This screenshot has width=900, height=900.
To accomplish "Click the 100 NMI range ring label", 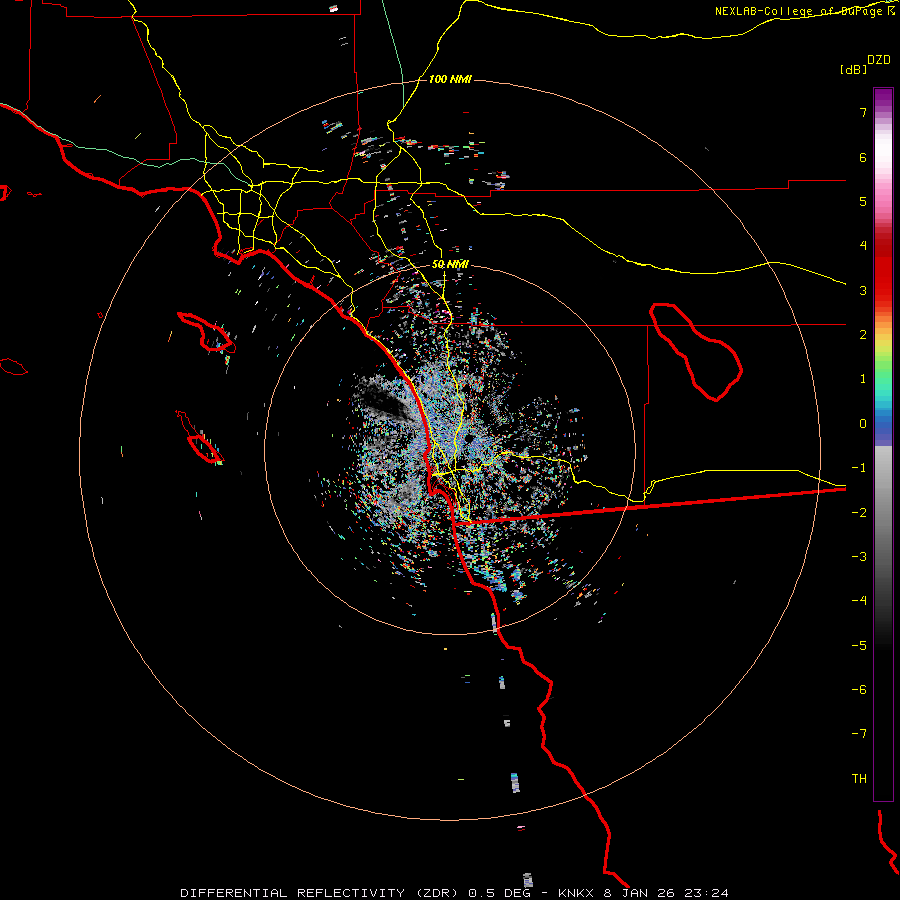I will pyautogui.click(x=450, y=79).
